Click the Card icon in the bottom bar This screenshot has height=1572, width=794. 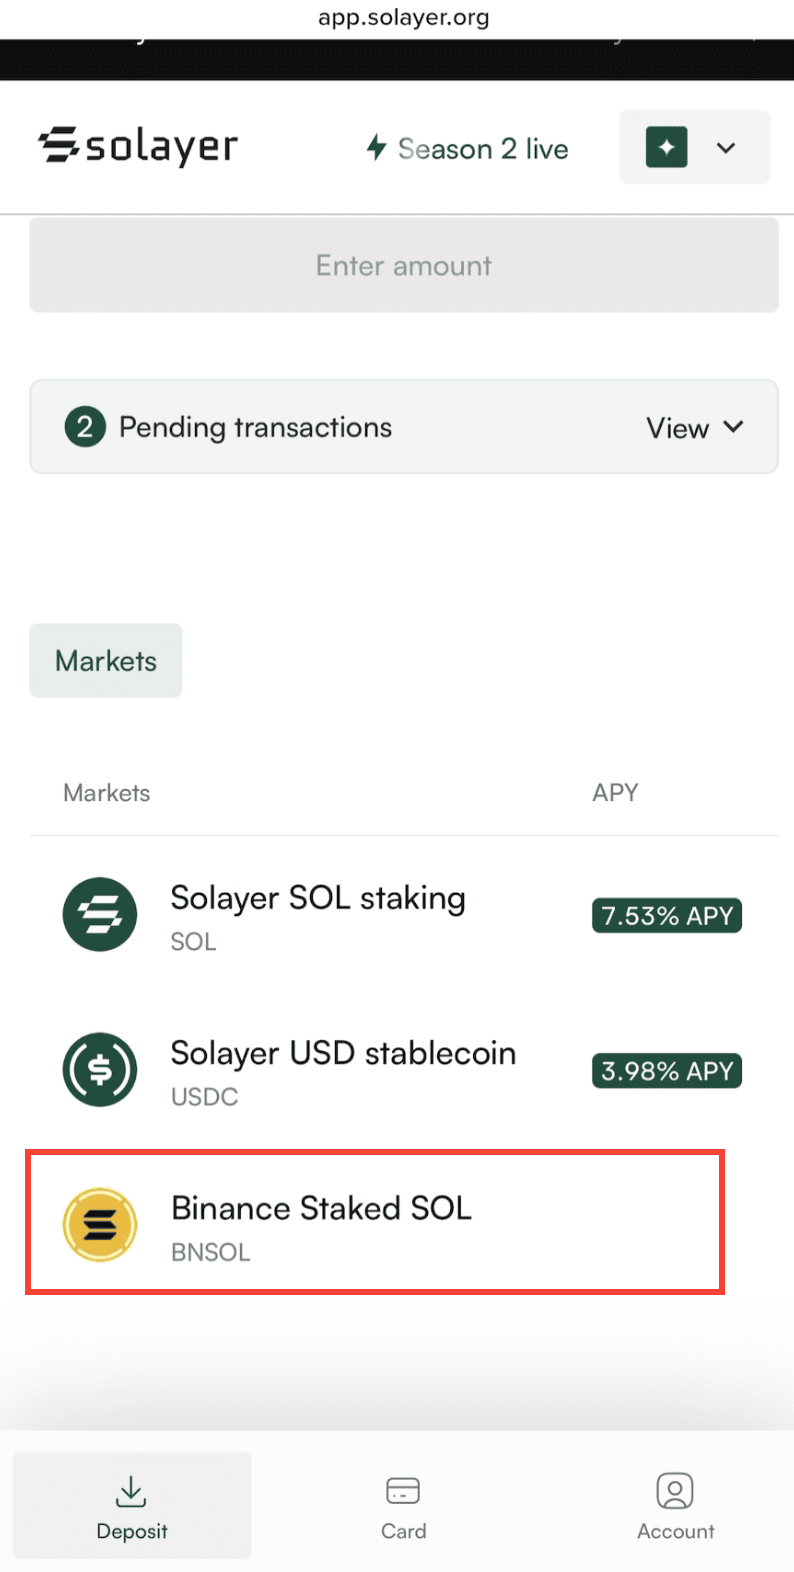pos(403,1489)
